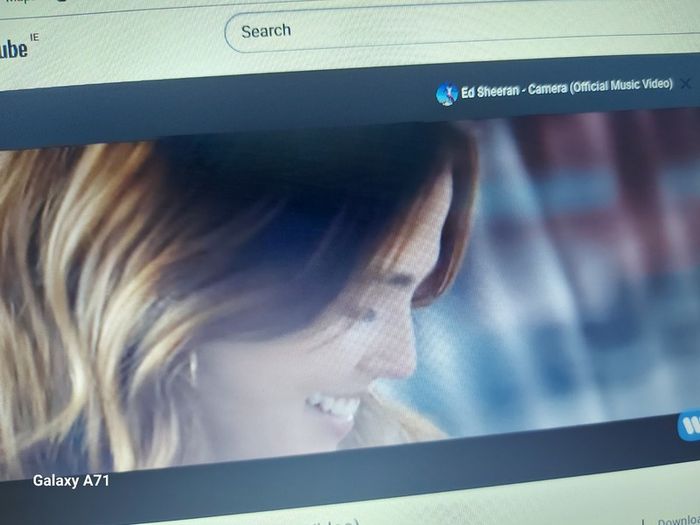The width and height of the screenshot is (700, 525).
Task: Open Ed Sheeran channel avatar icon
Action: click(x=447, y=94)
